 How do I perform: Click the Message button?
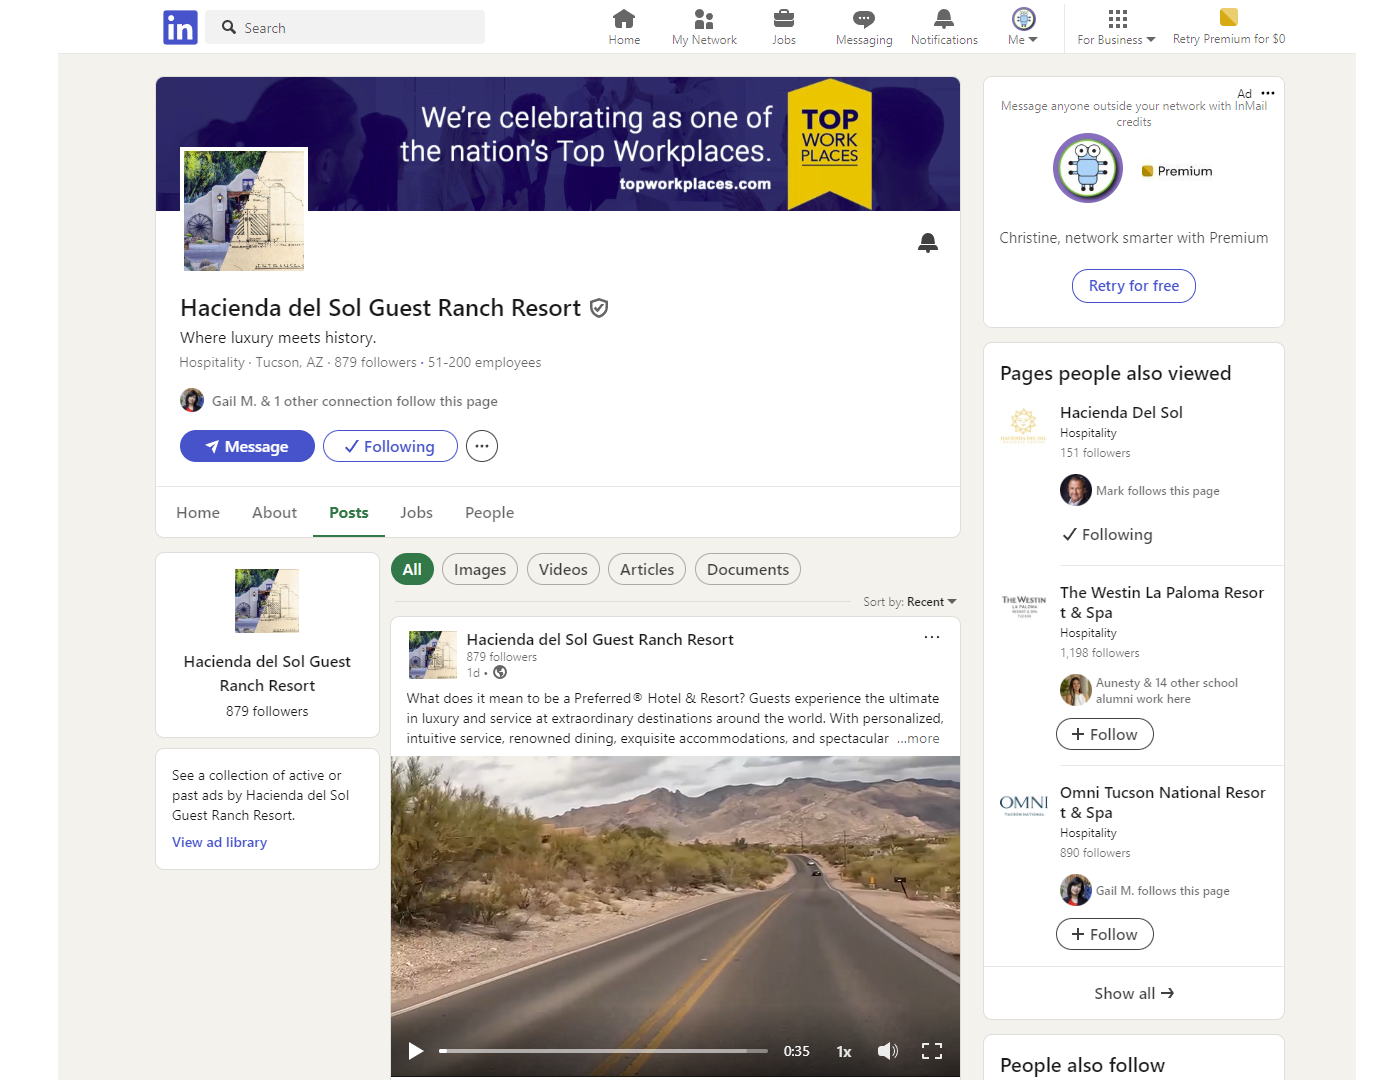247,446
